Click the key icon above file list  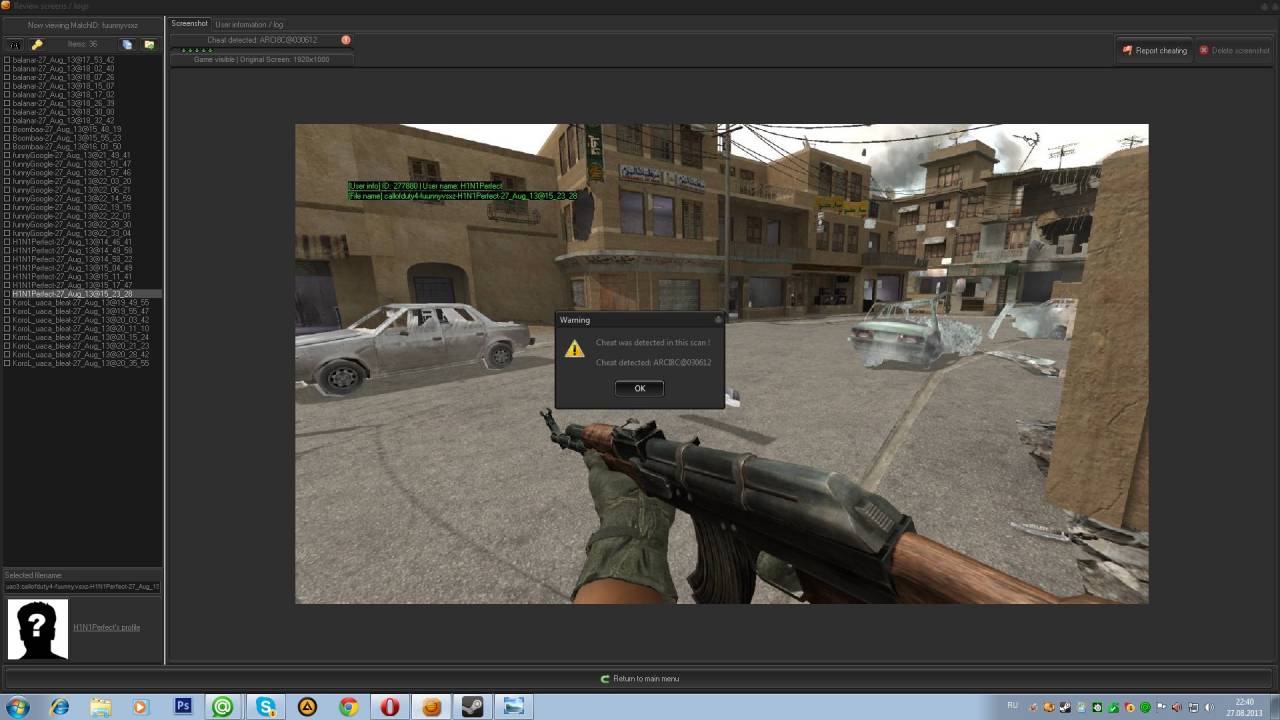click(37, 45)
